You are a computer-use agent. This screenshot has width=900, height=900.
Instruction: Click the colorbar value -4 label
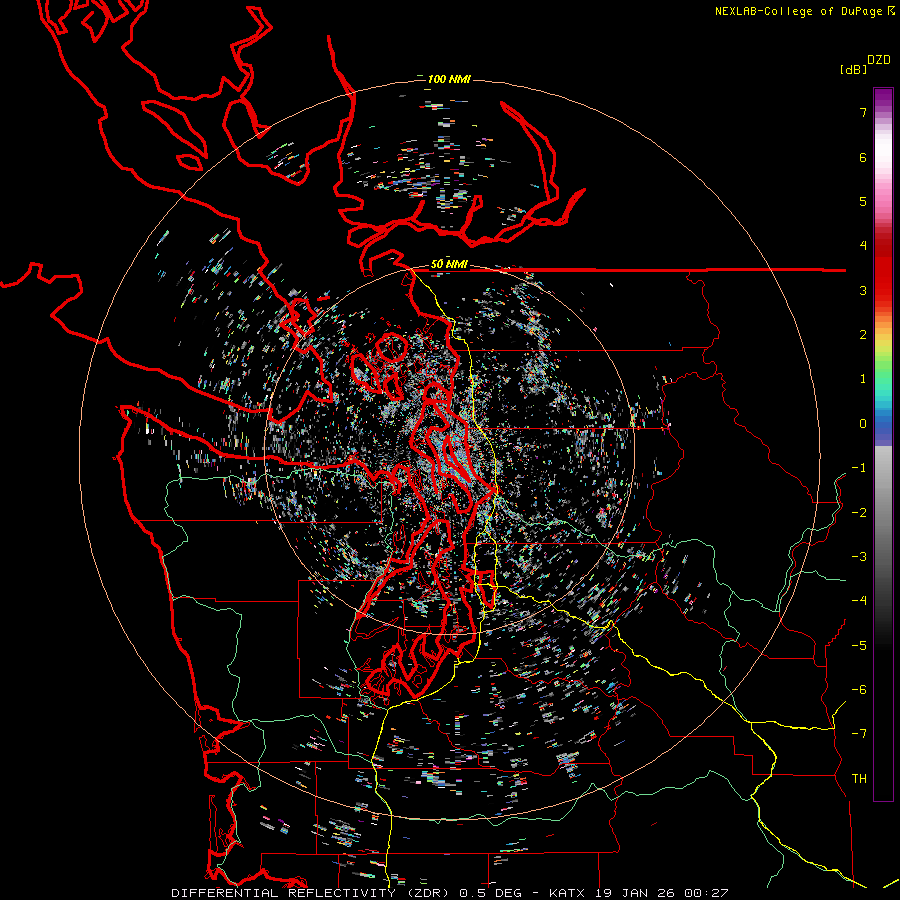[x=859, y=601]
